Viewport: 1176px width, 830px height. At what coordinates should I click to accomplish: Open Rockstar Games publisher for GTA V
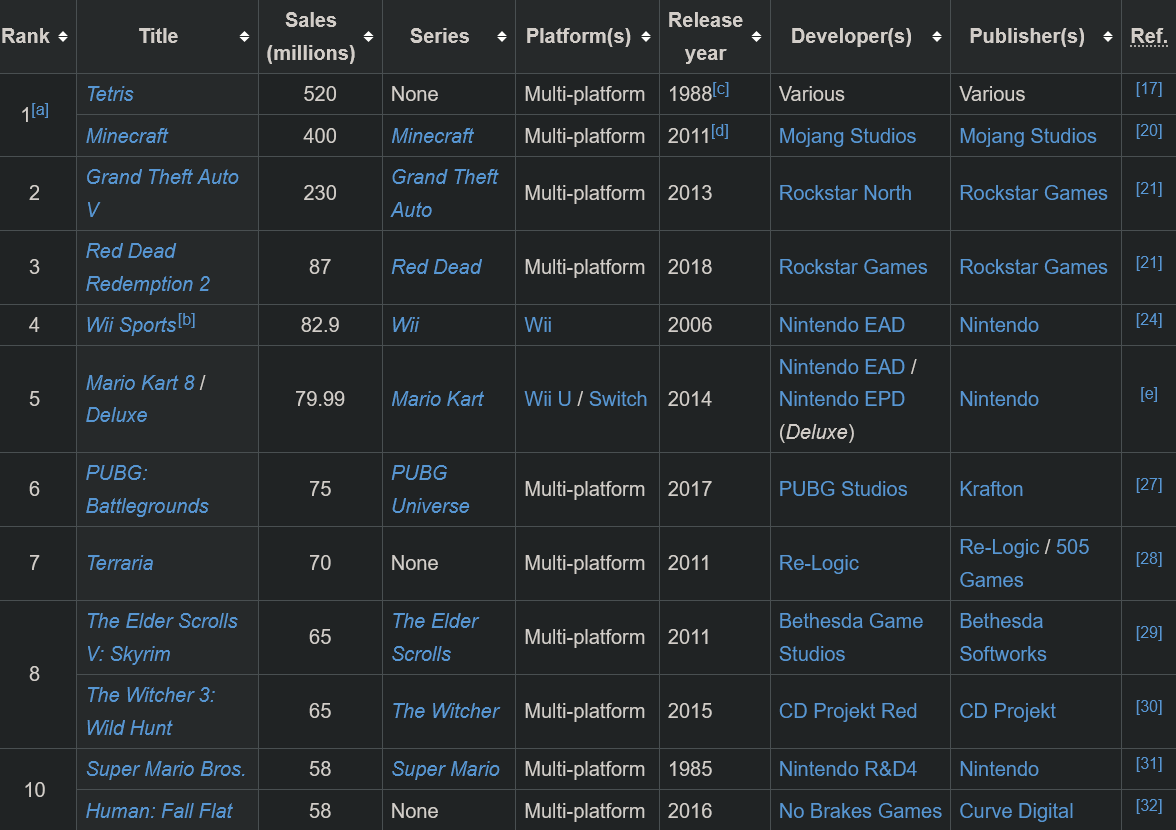[x=1034, y=193]
